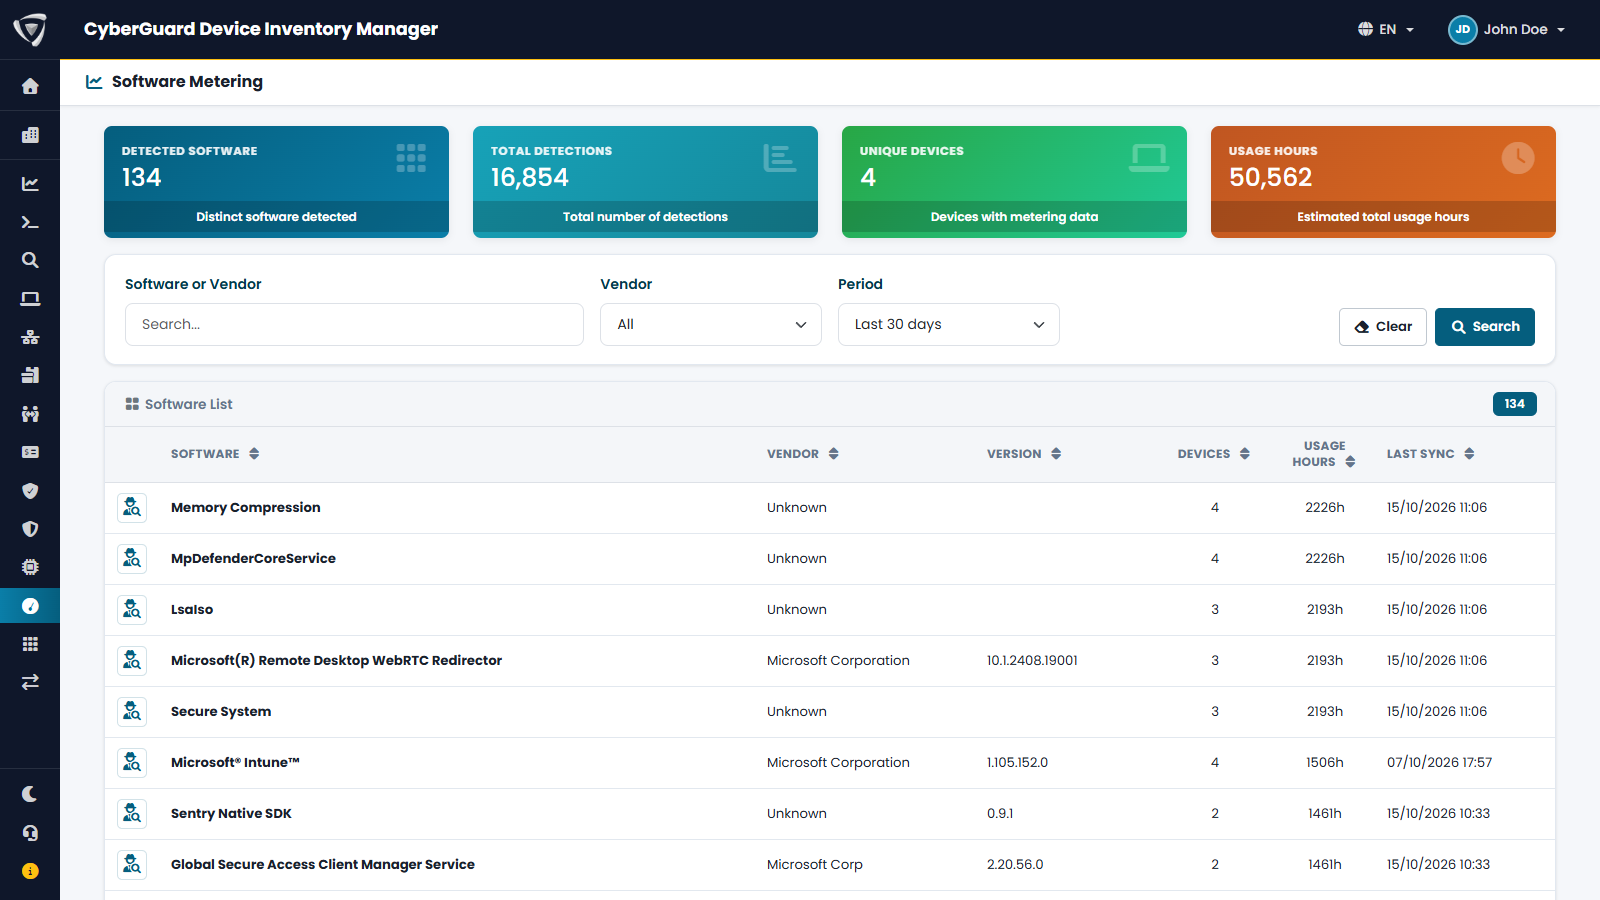Toggle dark mode with the moon icon
This screenshot has width=1600, height=900.
point(30,794)
